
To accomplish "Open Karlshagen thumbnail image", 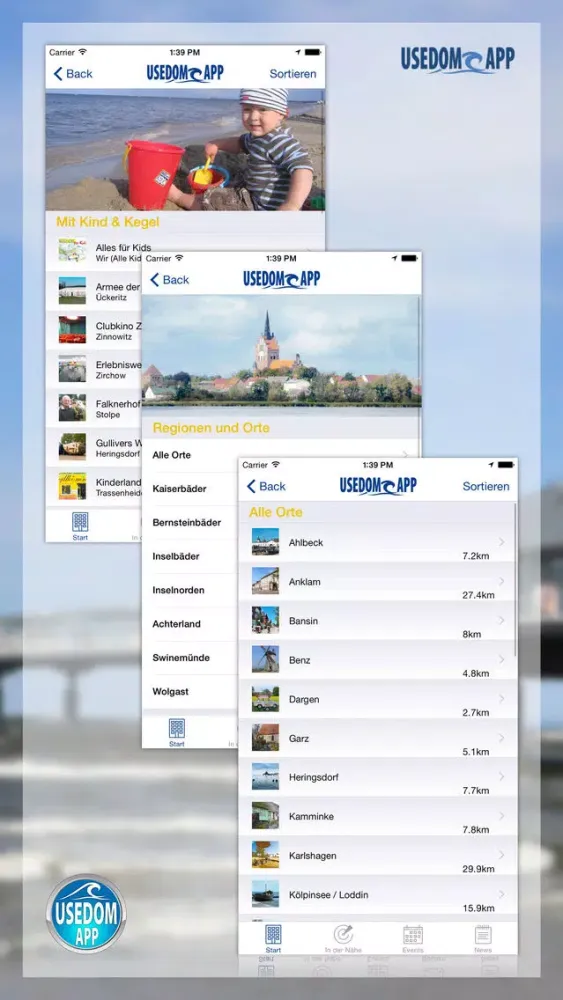I will tap(265, 855).
